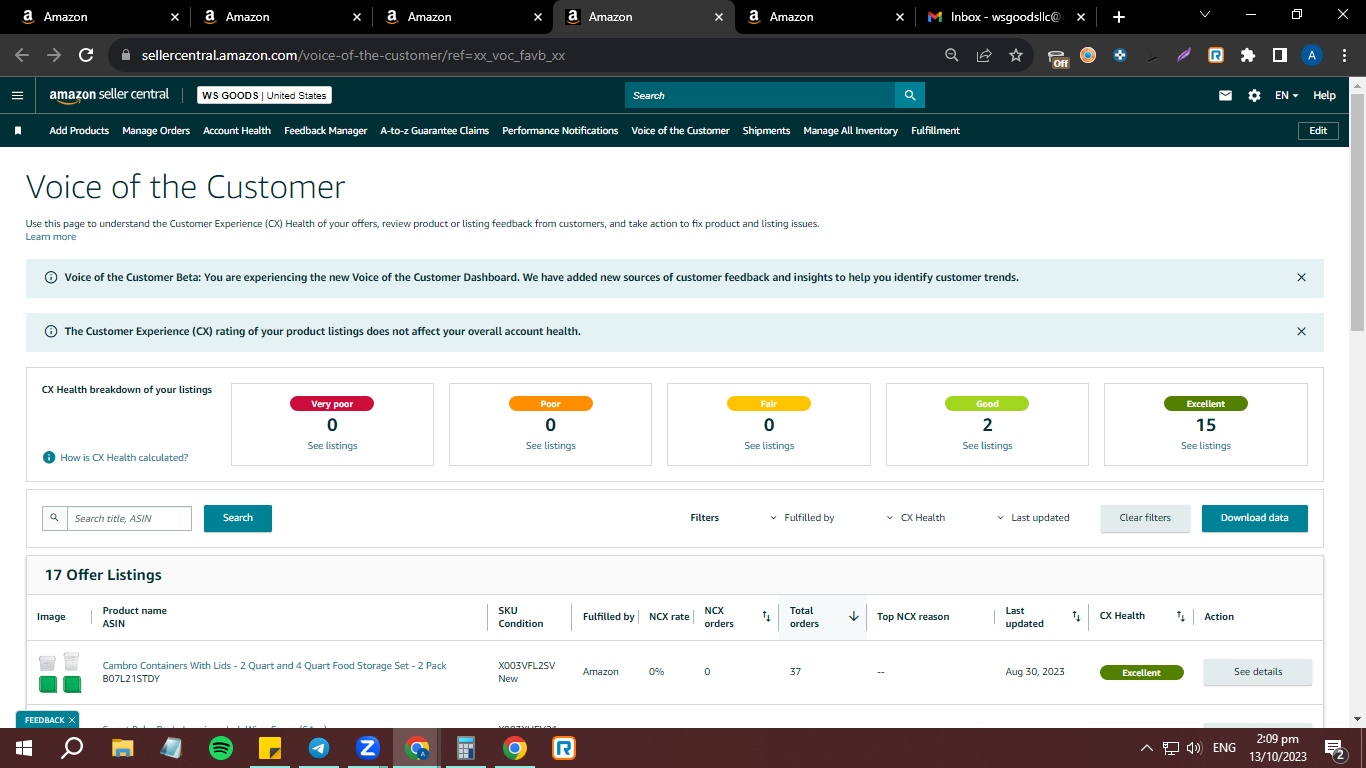
Task: Open Performance Notifications menu item
Action: pyautogui.click(x=560, y=130)
